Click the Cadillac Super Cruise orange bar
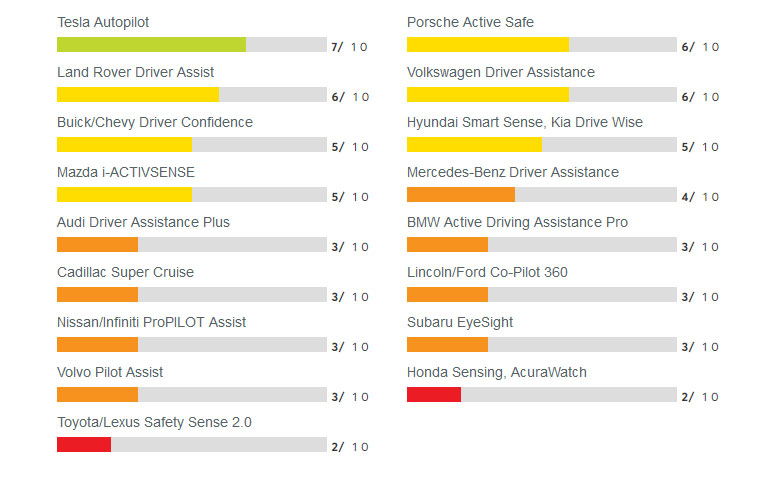 pyautogui.click(x=97, y=294)
